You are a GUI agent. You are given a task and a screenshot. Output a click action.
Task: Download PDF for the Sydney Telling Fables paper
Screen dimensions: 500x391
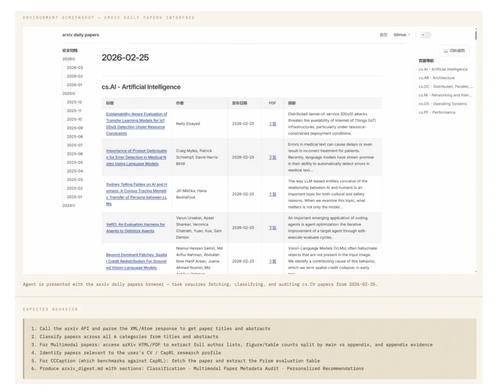coord(273,194)
